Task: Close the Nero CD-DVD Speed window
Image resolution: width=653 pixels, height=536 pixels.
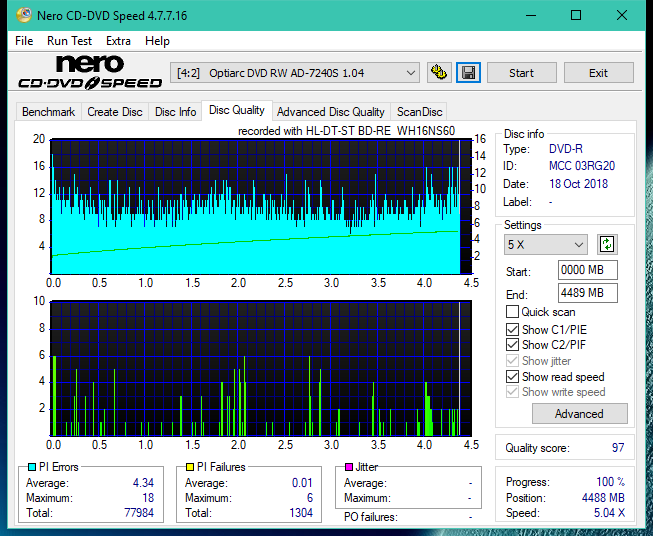Action: pos(622,15)
